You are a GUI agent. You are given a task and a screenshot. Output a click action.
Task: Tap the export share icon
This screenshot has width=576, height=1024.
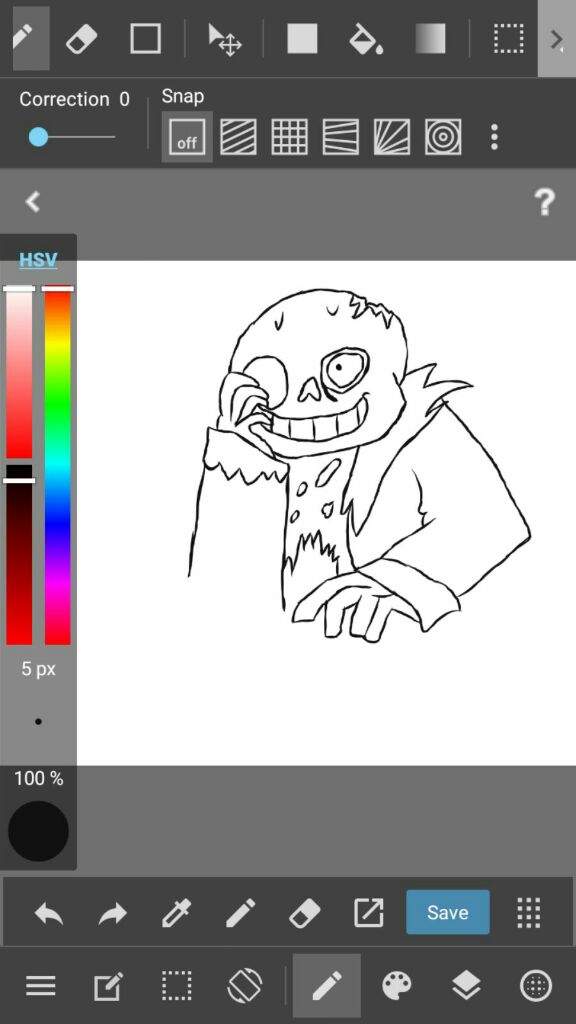coord(368,913)
